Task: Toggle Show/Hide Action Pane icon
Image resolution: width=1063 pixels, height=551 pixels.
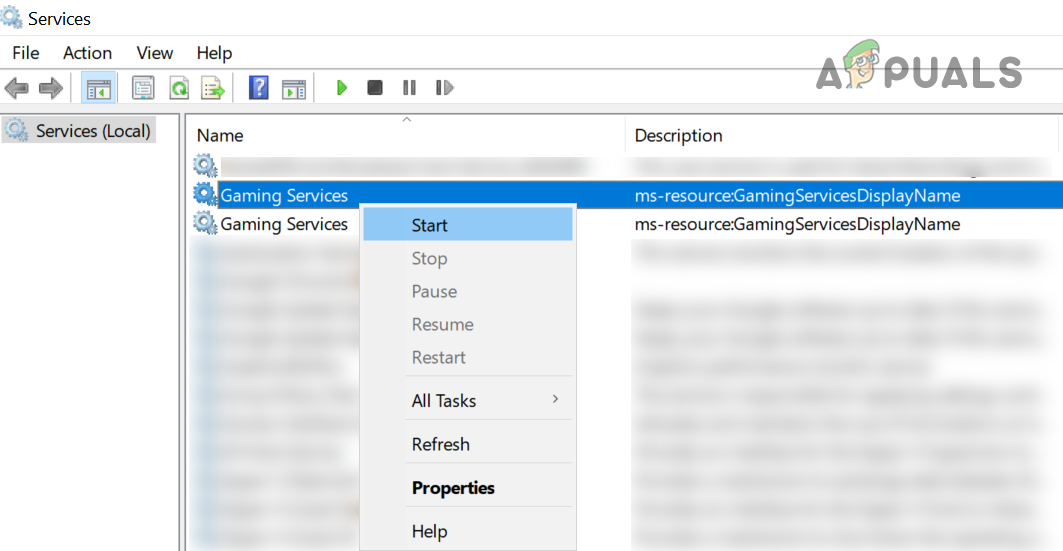Action: point(294,88)
